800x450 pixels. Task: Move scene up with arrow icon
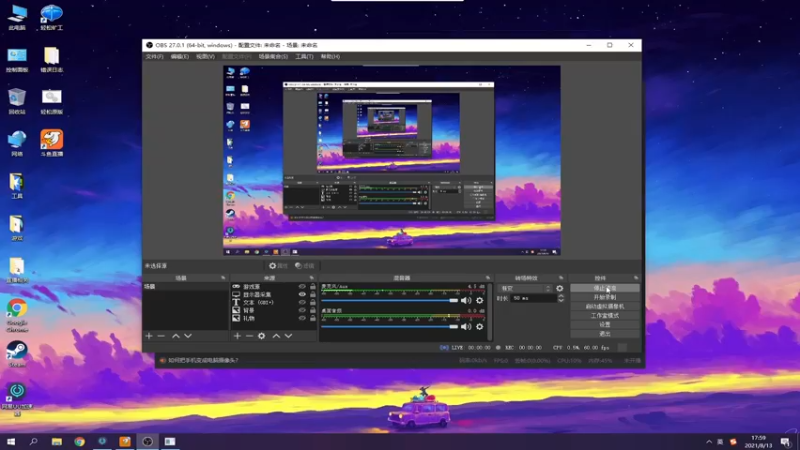(x=176, y=336)
